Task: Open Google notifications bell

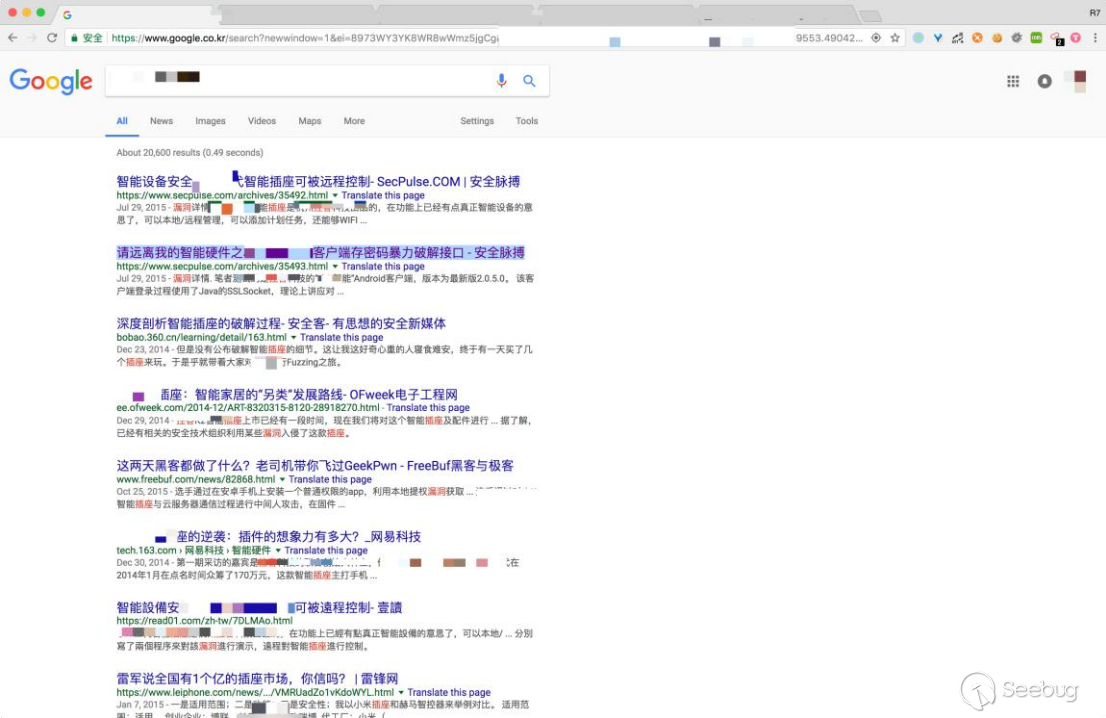Action: (x=1045, y=82)
